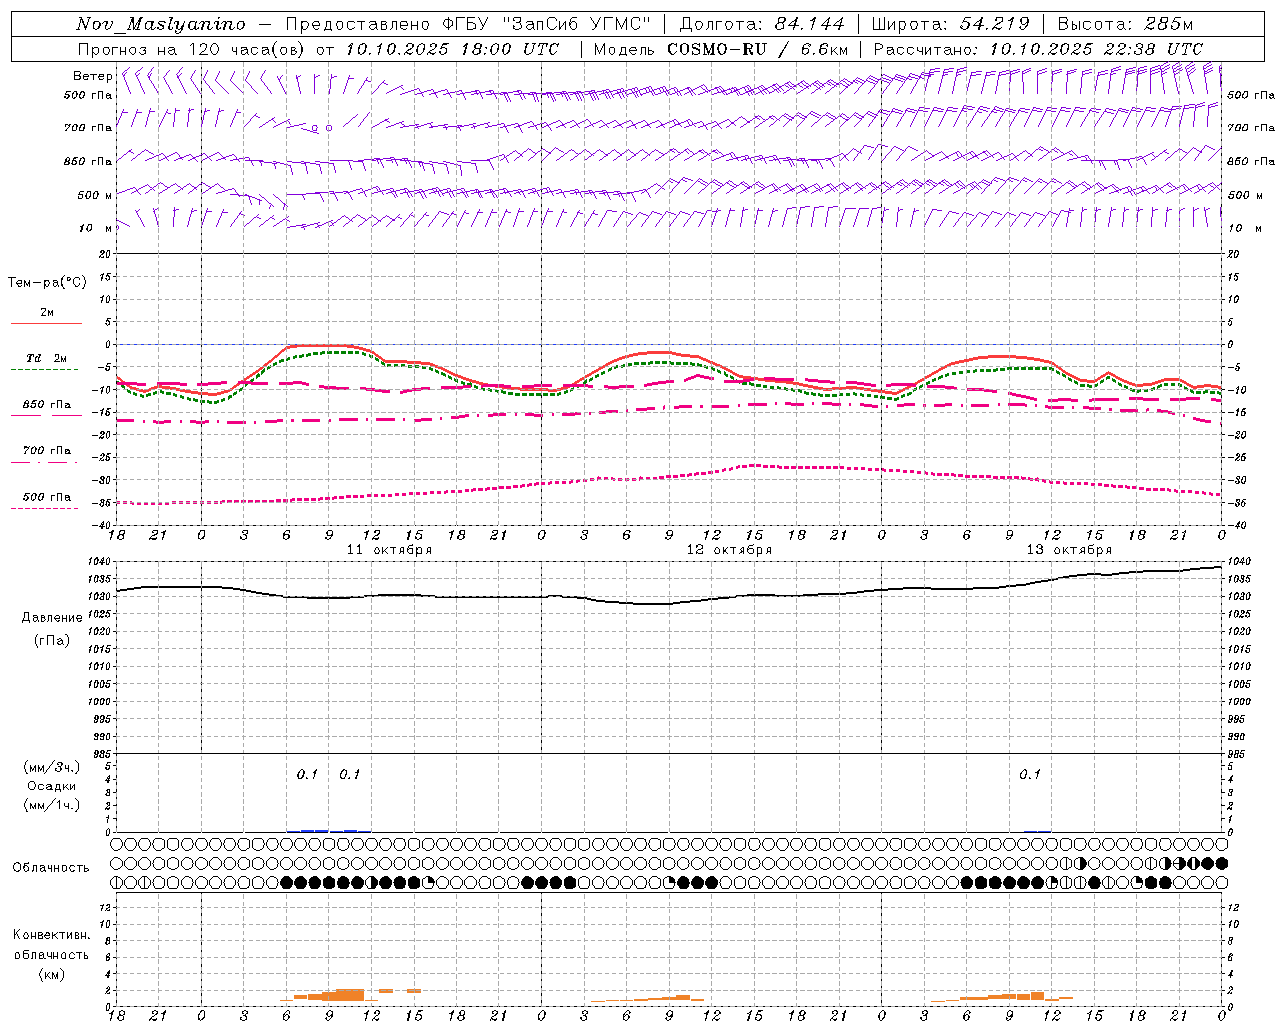The height and width of the screenshot is (1024, 1280).
Task: Click the line sample under 850 гПа temperature legend
Action: pos(46,415)
